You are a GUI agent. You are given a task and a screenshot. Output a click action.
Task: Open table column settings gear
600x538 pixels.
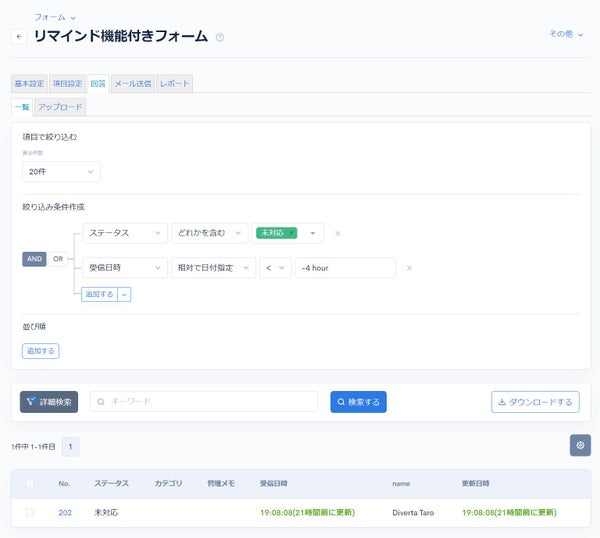point(580,445)
